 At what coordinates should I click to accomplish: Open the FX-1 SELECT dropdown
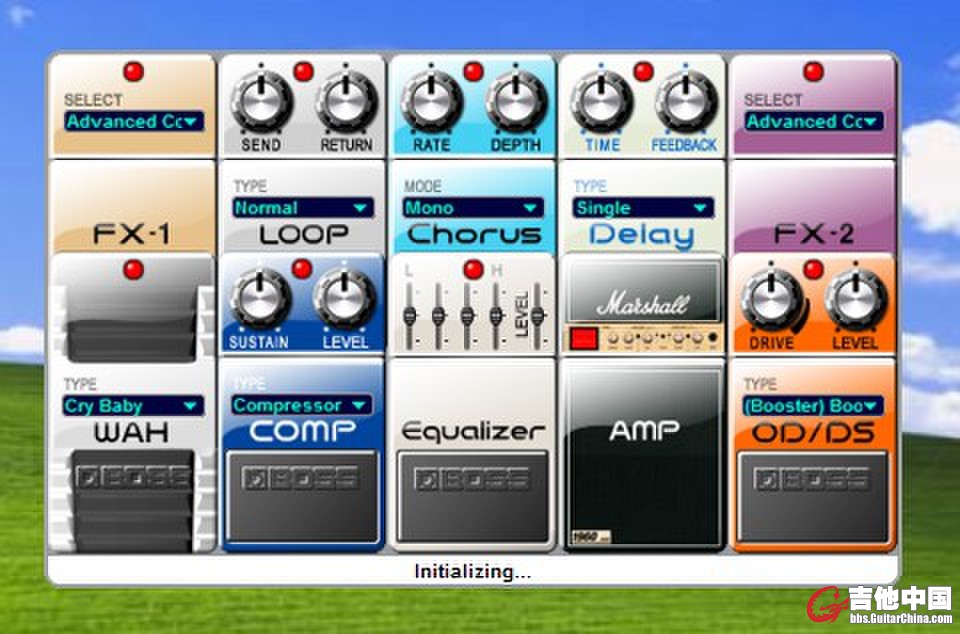133,121
